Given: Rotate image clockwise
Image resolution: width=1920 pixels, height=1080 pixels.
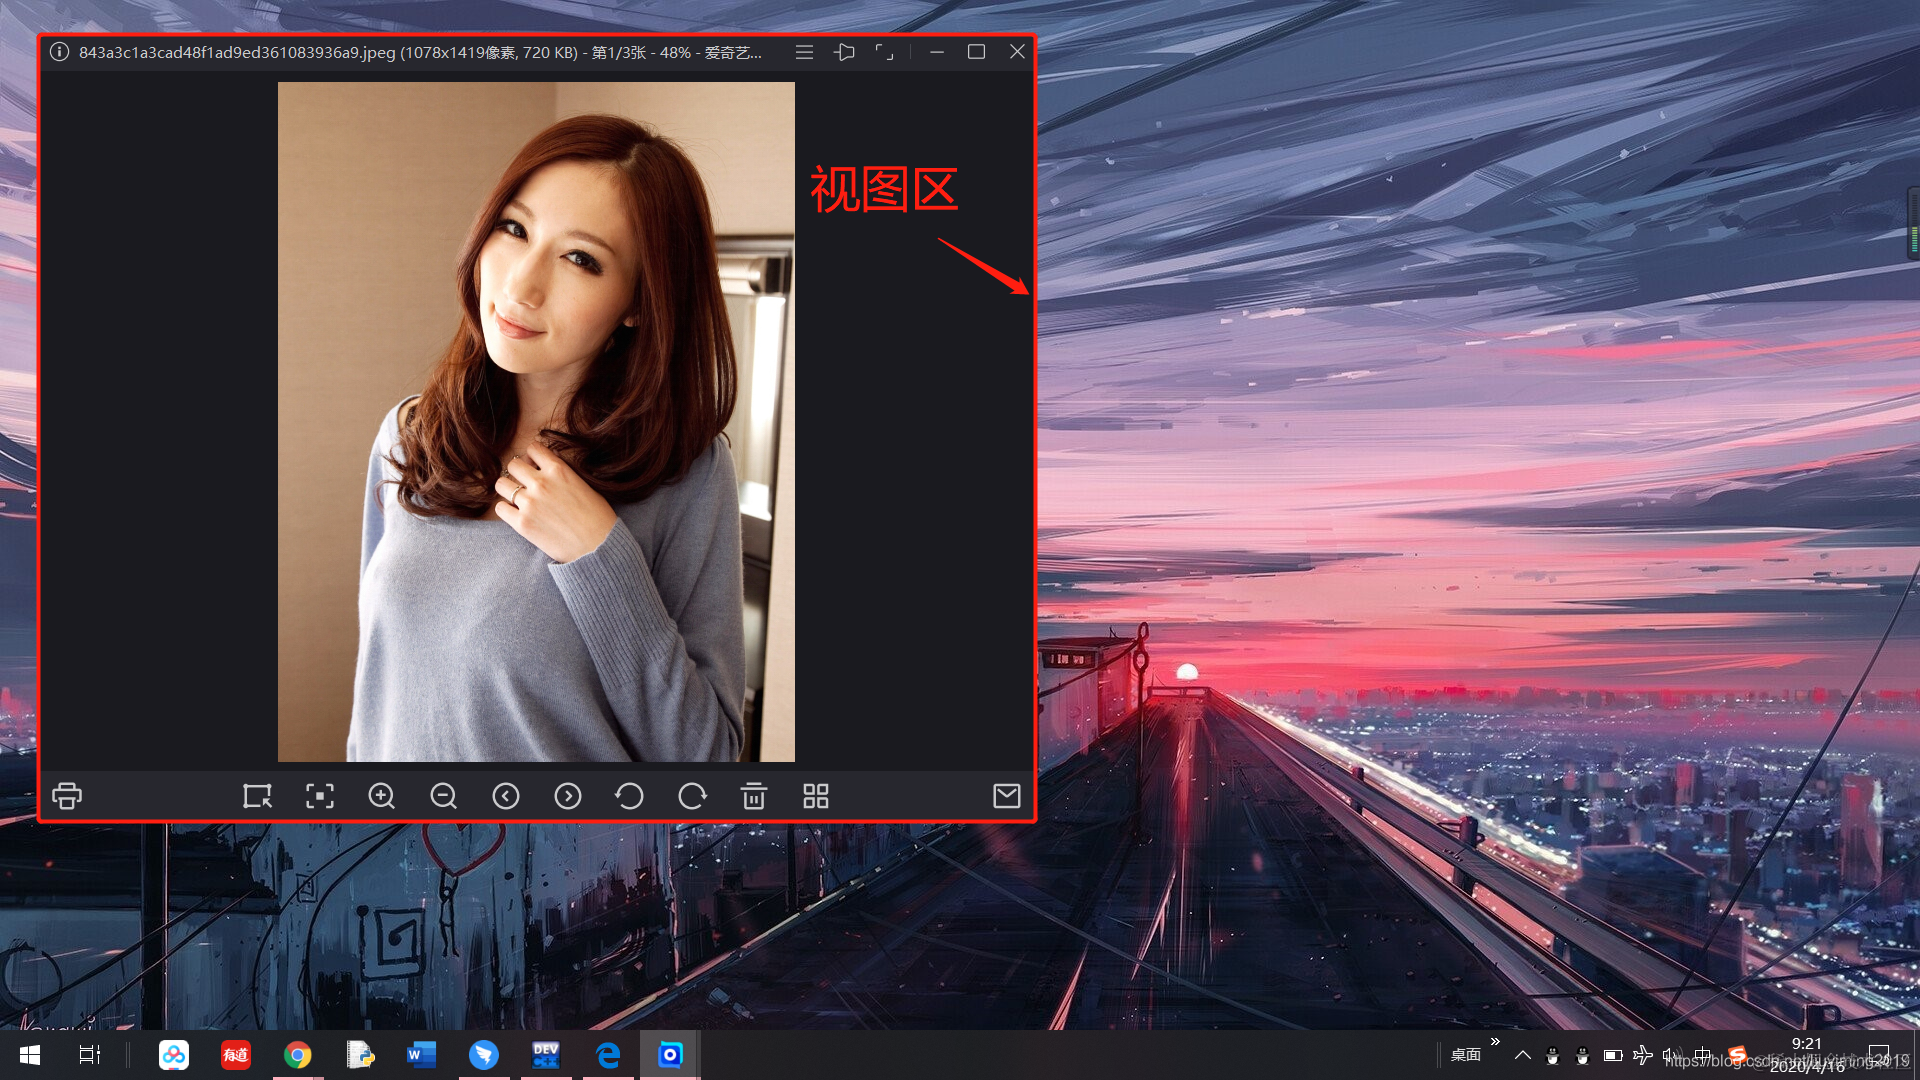Looking at the screenshot, I should [x=692, y=796].
